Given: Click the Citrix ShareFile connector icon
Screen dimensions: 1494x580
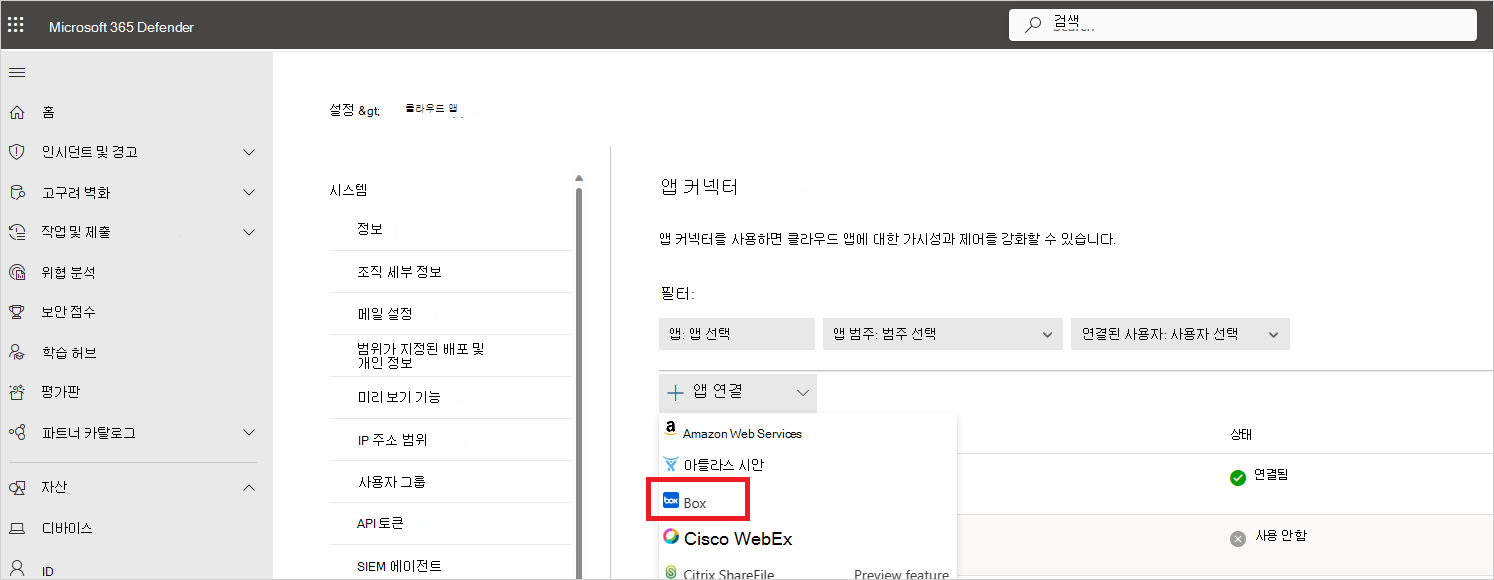Looking at the screenshot, I should click(x=670, y=572).
